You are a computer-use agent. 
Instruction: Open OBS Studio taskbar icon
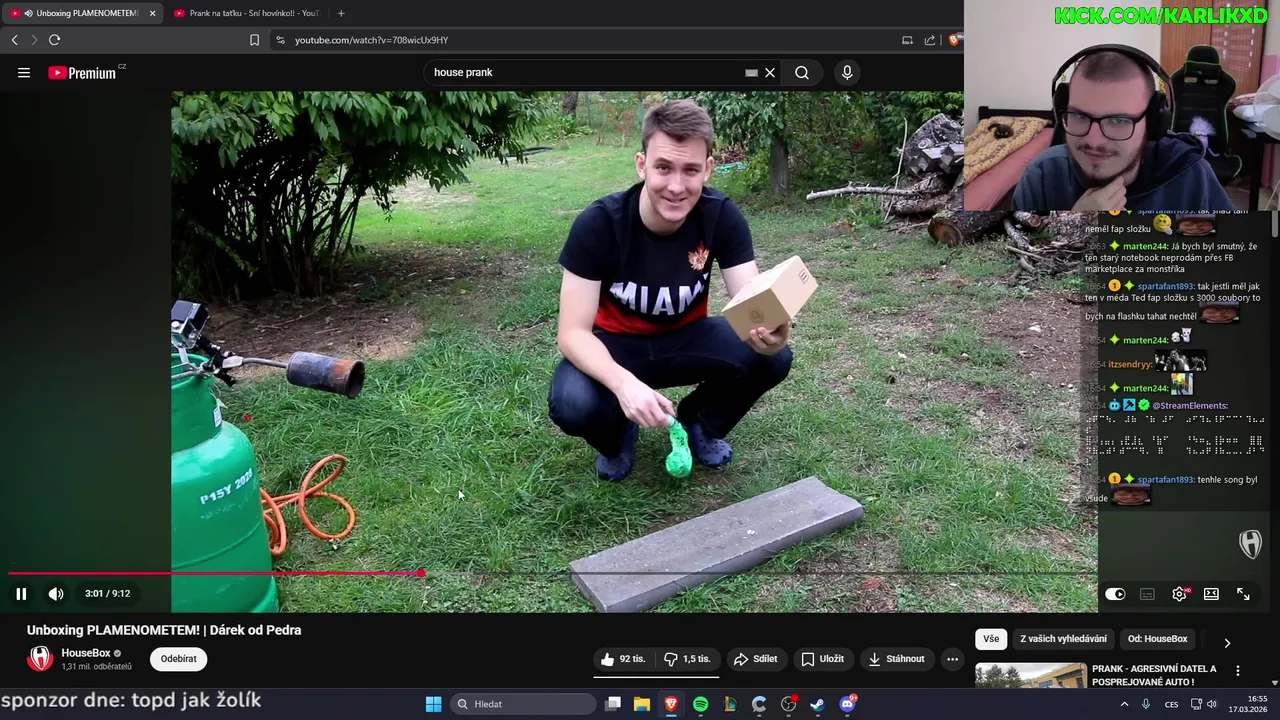click(x=788, y=704)
